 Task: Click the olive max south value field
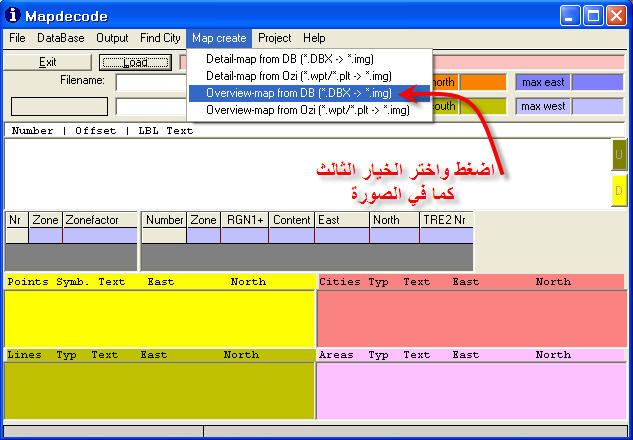coord(483,107)
